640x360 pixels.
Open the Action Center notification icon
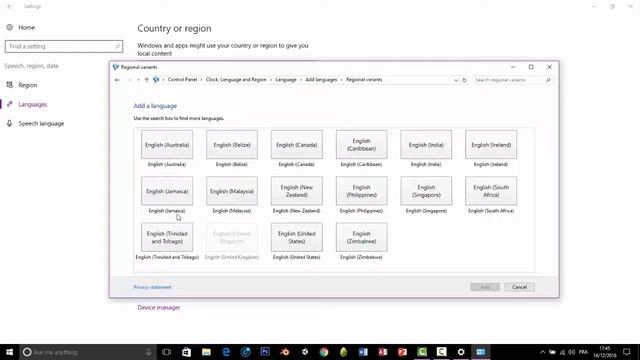click(x=627, y=352)
